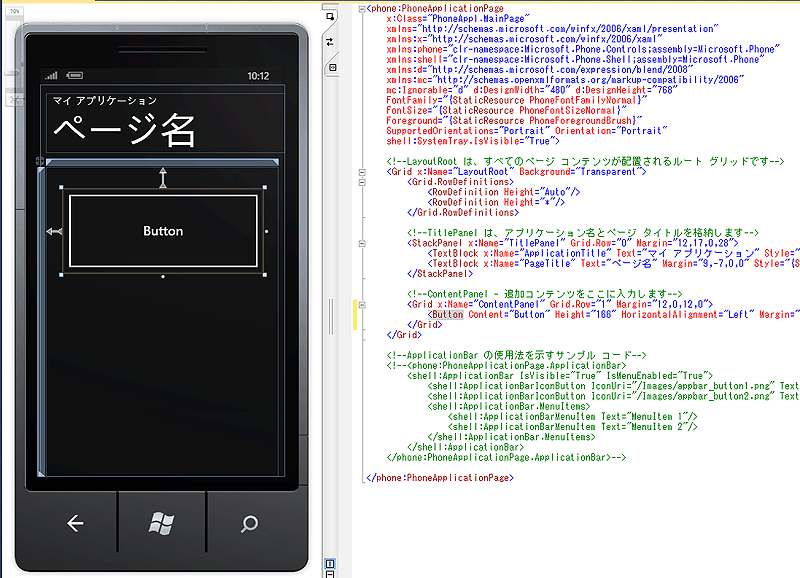800x578 pixels.
Task: Collapse the Grid.RowDefinitions block
Action: point(362,182)
